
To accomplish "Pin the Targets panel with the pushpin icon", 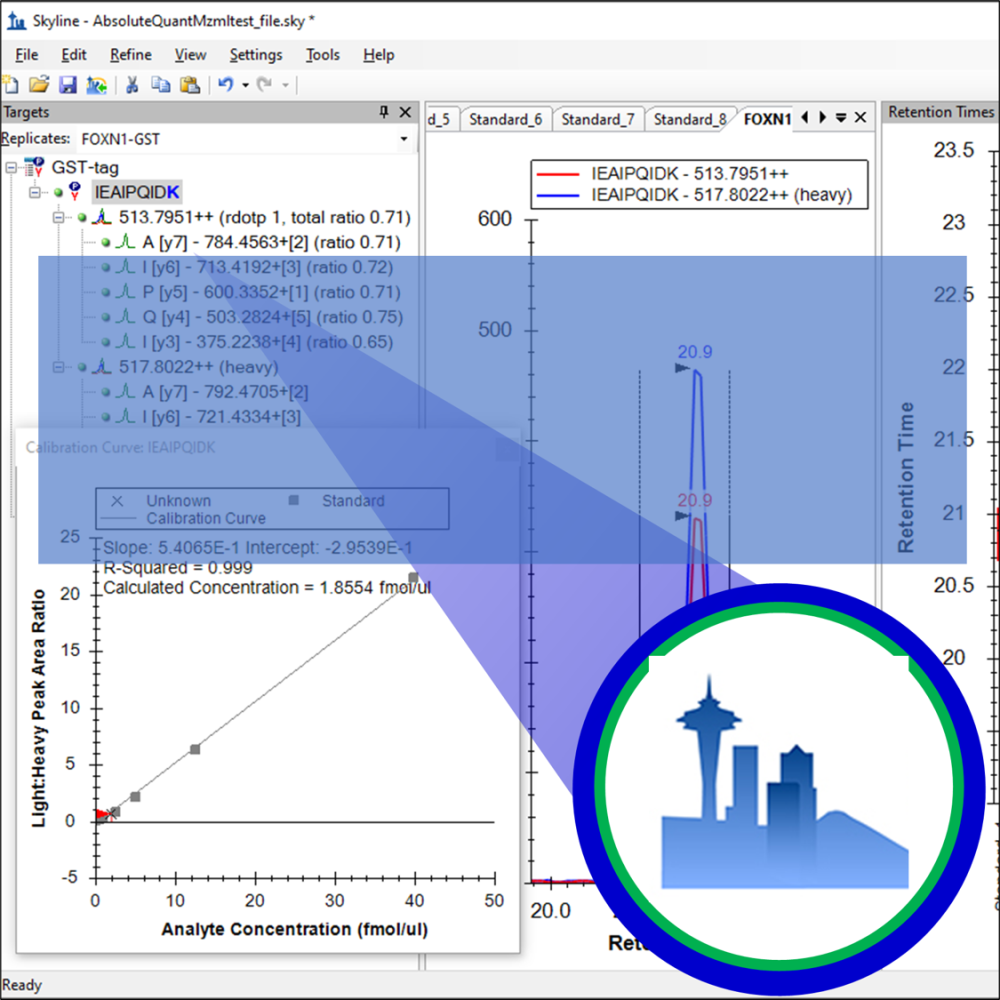I will tap(383, 112).
